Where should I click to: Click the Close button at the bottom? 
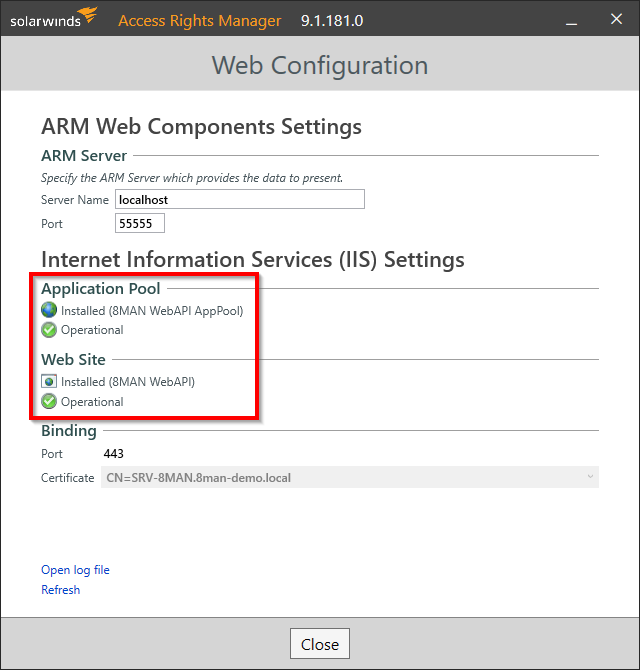[320, 644]
